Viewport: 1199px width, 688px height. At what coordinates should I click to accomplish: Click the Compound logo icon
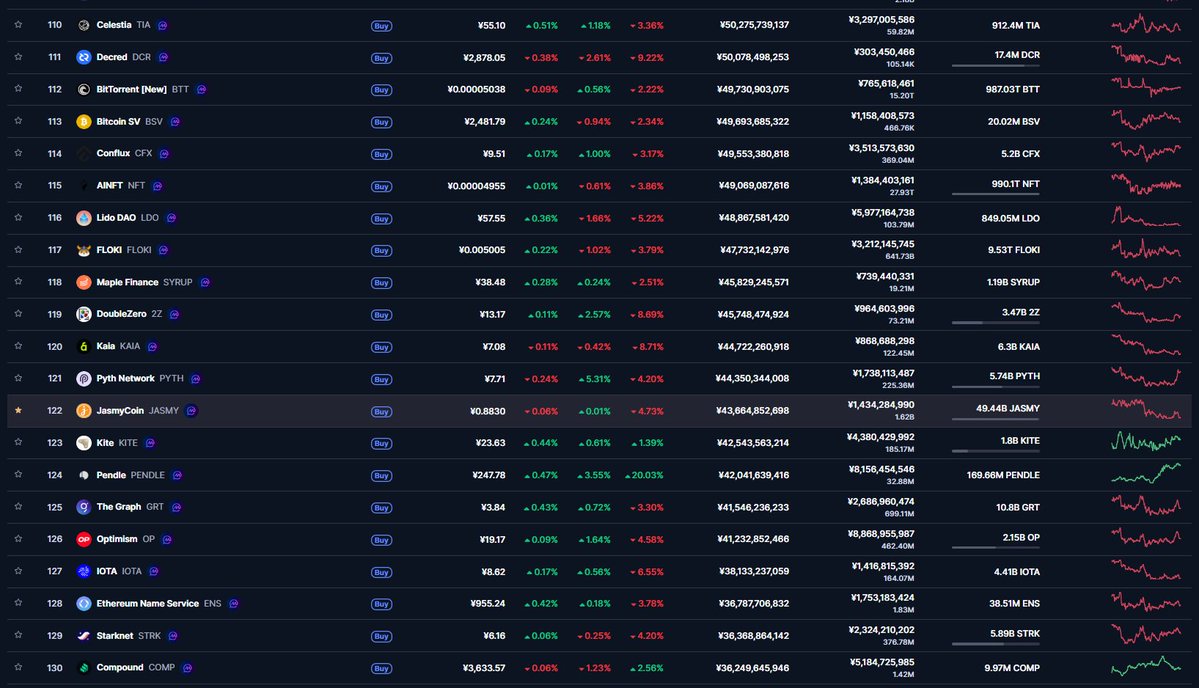click(84, 667)
